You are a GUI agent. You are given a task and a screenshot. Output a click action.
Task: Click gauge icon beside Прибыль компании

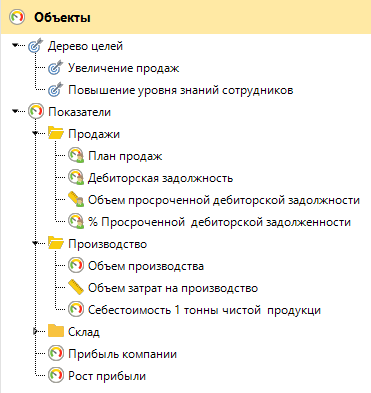point(56,353)
